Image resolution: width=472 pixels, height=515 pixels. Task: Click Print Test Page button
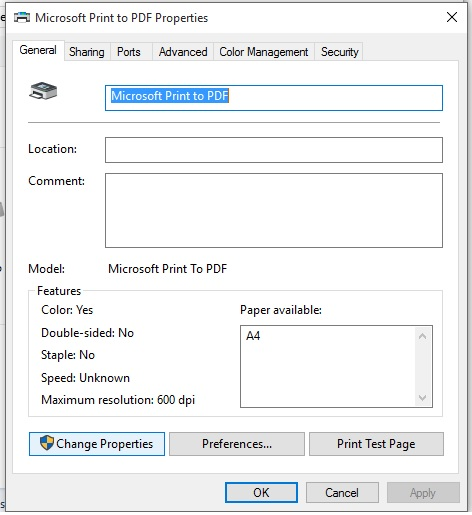click(376, 444)
